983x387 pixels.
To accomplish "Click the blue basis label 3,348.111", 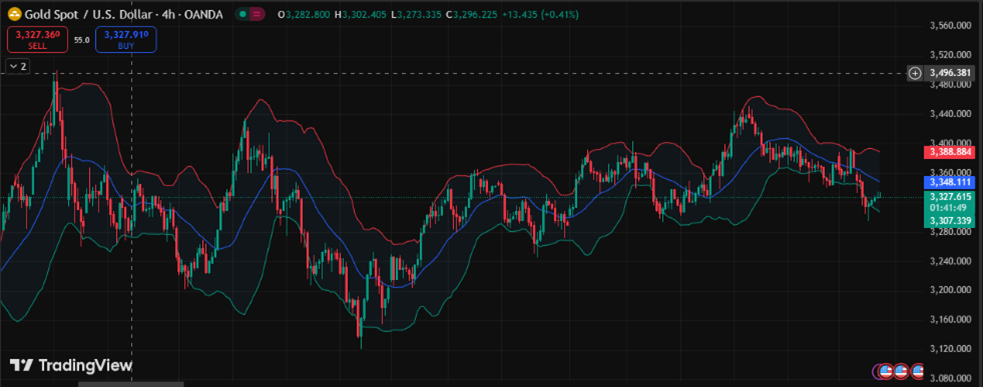I will pyautogui.click(x=950, y=182).
